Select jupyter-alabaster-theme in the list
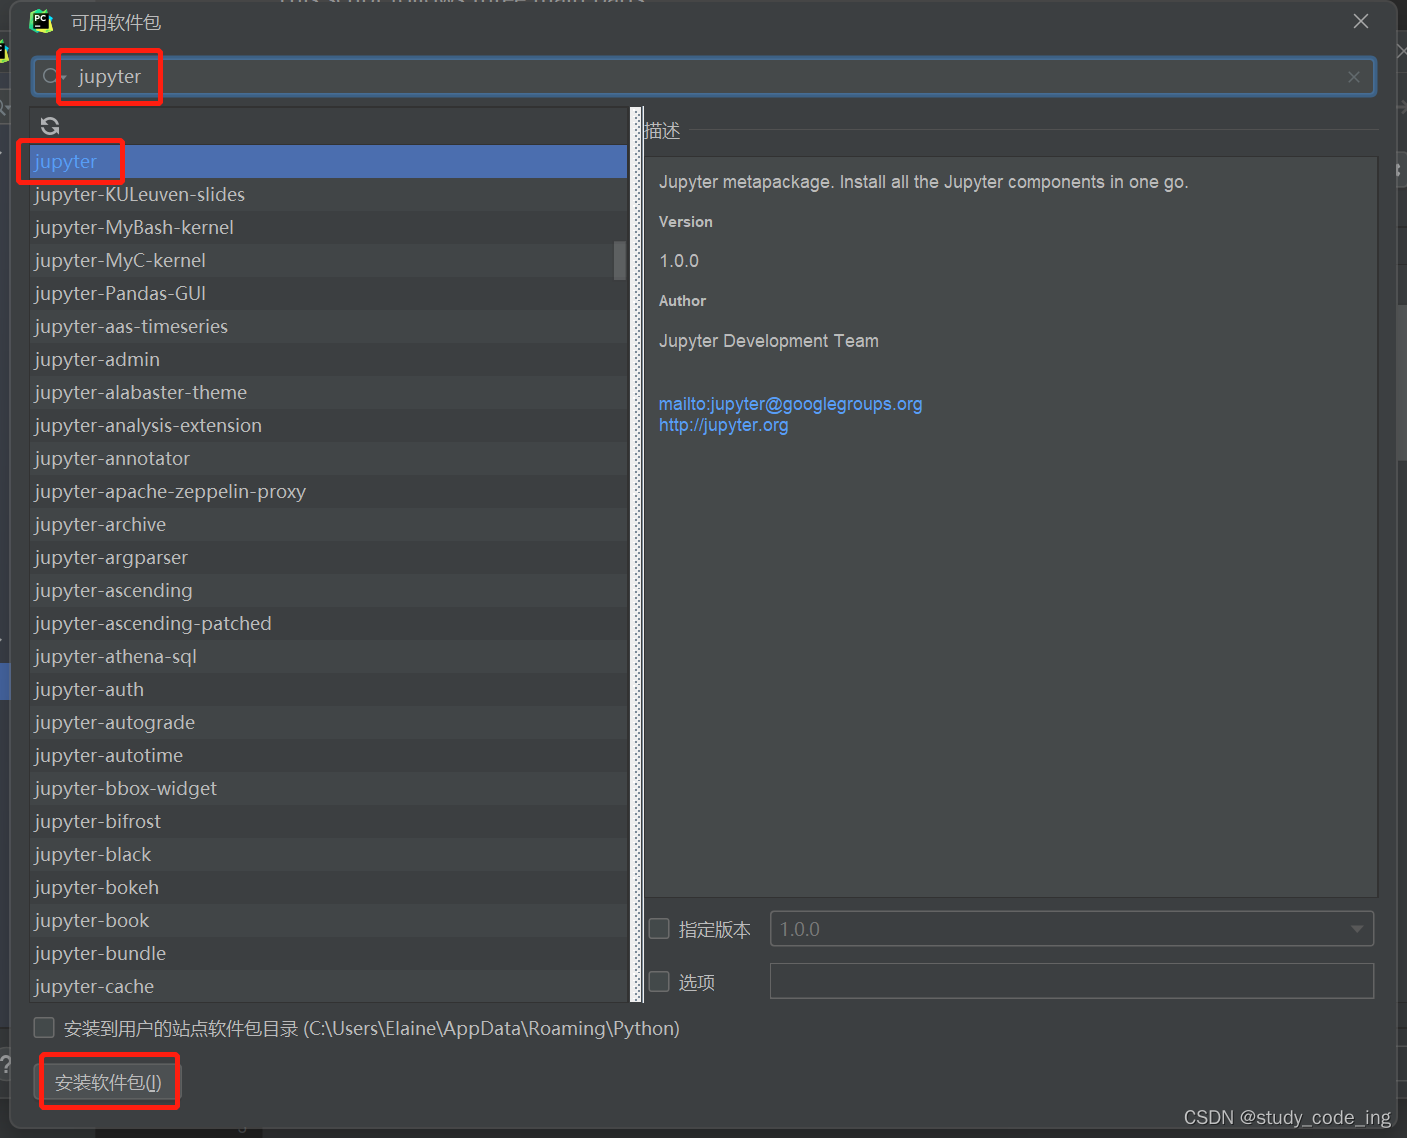 (328, 392)
